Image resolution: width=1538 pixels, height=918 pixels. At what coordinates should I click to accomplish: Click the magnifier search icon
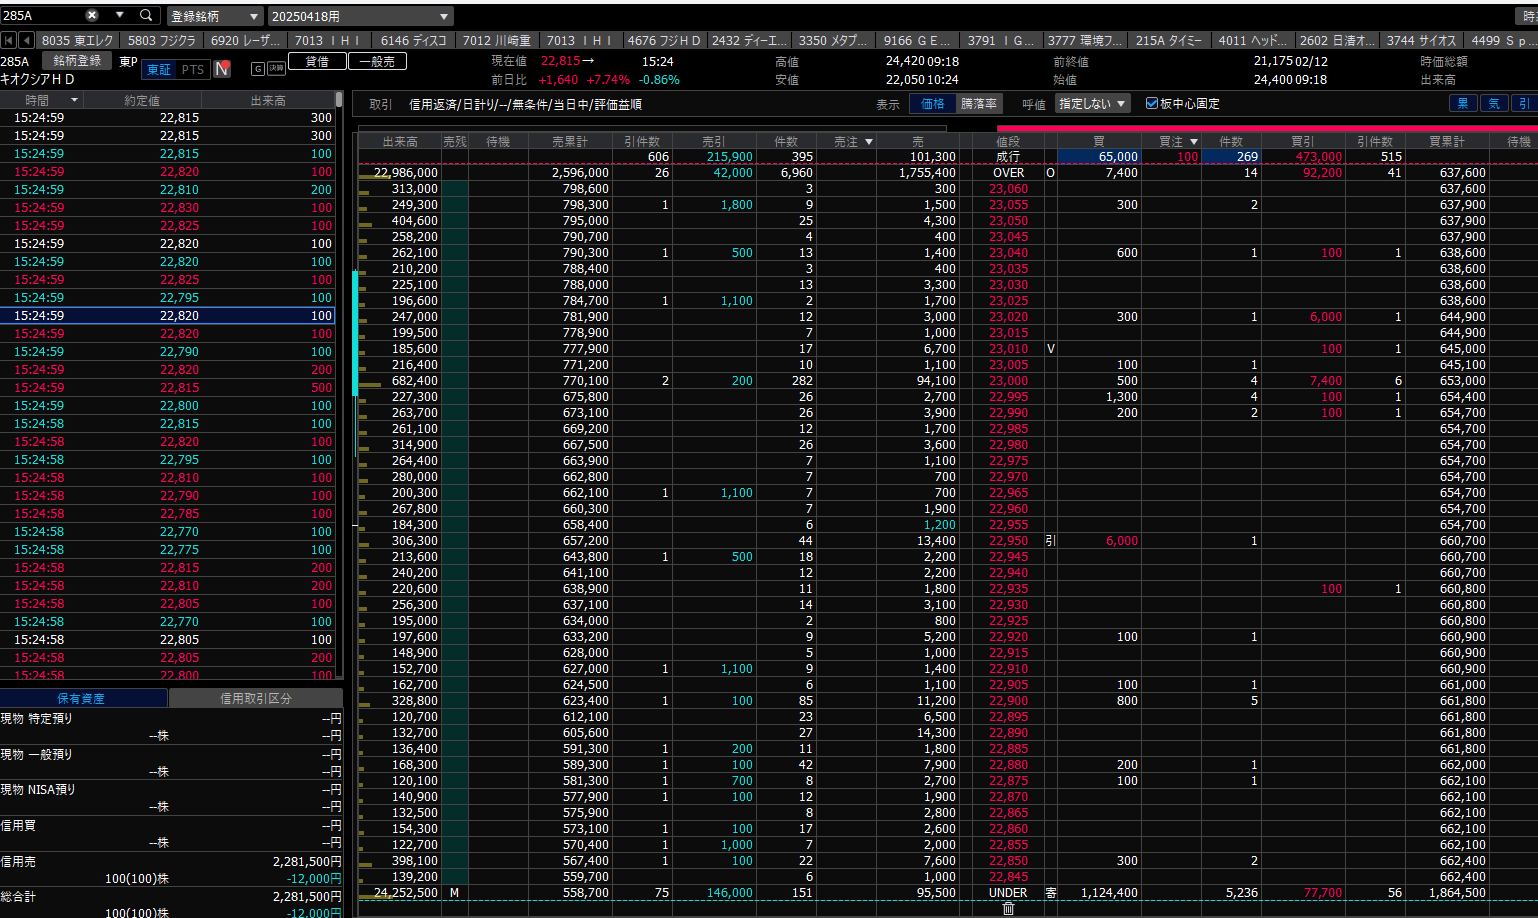click(146, 16)
